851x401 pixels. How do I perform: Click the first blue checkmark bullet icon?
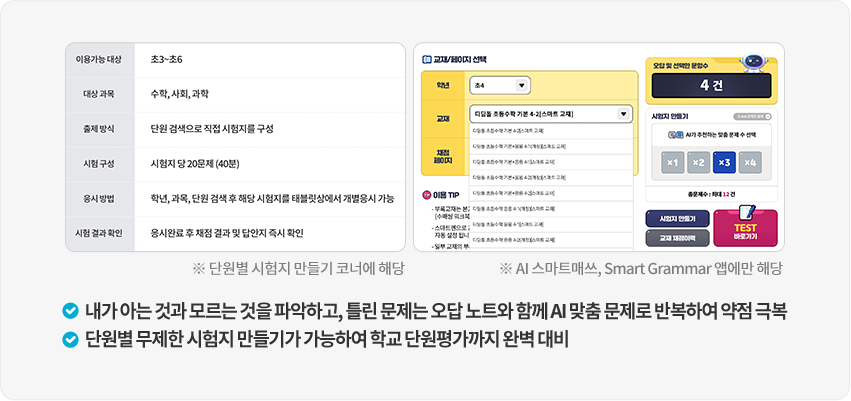[69, 310]
